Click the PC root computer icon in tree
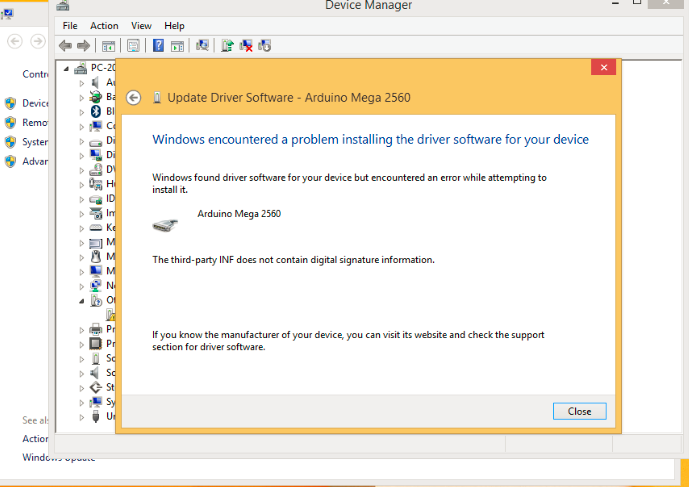Viewport: 689px width, 487px height. click(x=80, y=68)
